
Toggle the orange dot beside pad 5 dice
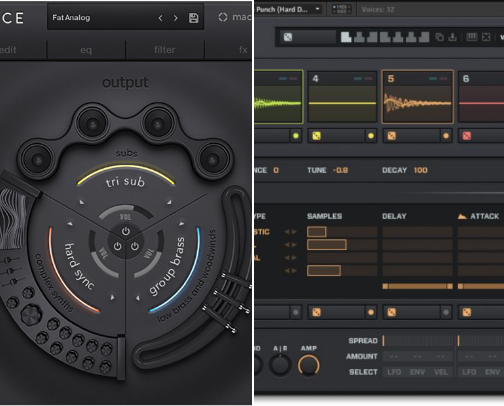[446, 136]
